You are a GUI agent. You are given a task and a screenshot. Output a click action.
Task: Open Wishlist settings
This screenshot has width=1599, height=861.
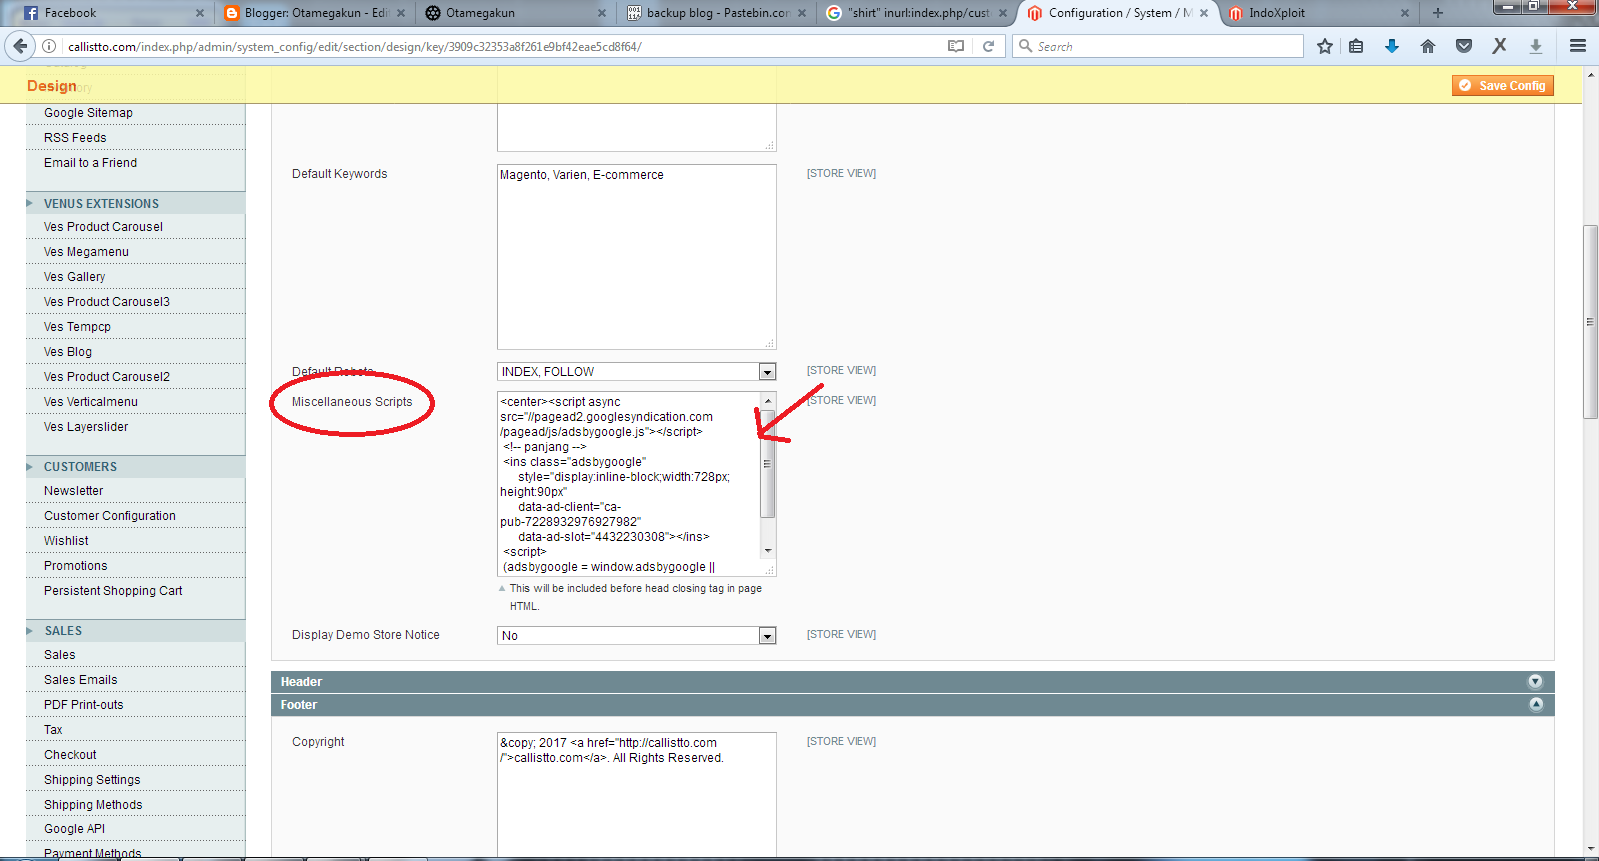pos(66,541)
